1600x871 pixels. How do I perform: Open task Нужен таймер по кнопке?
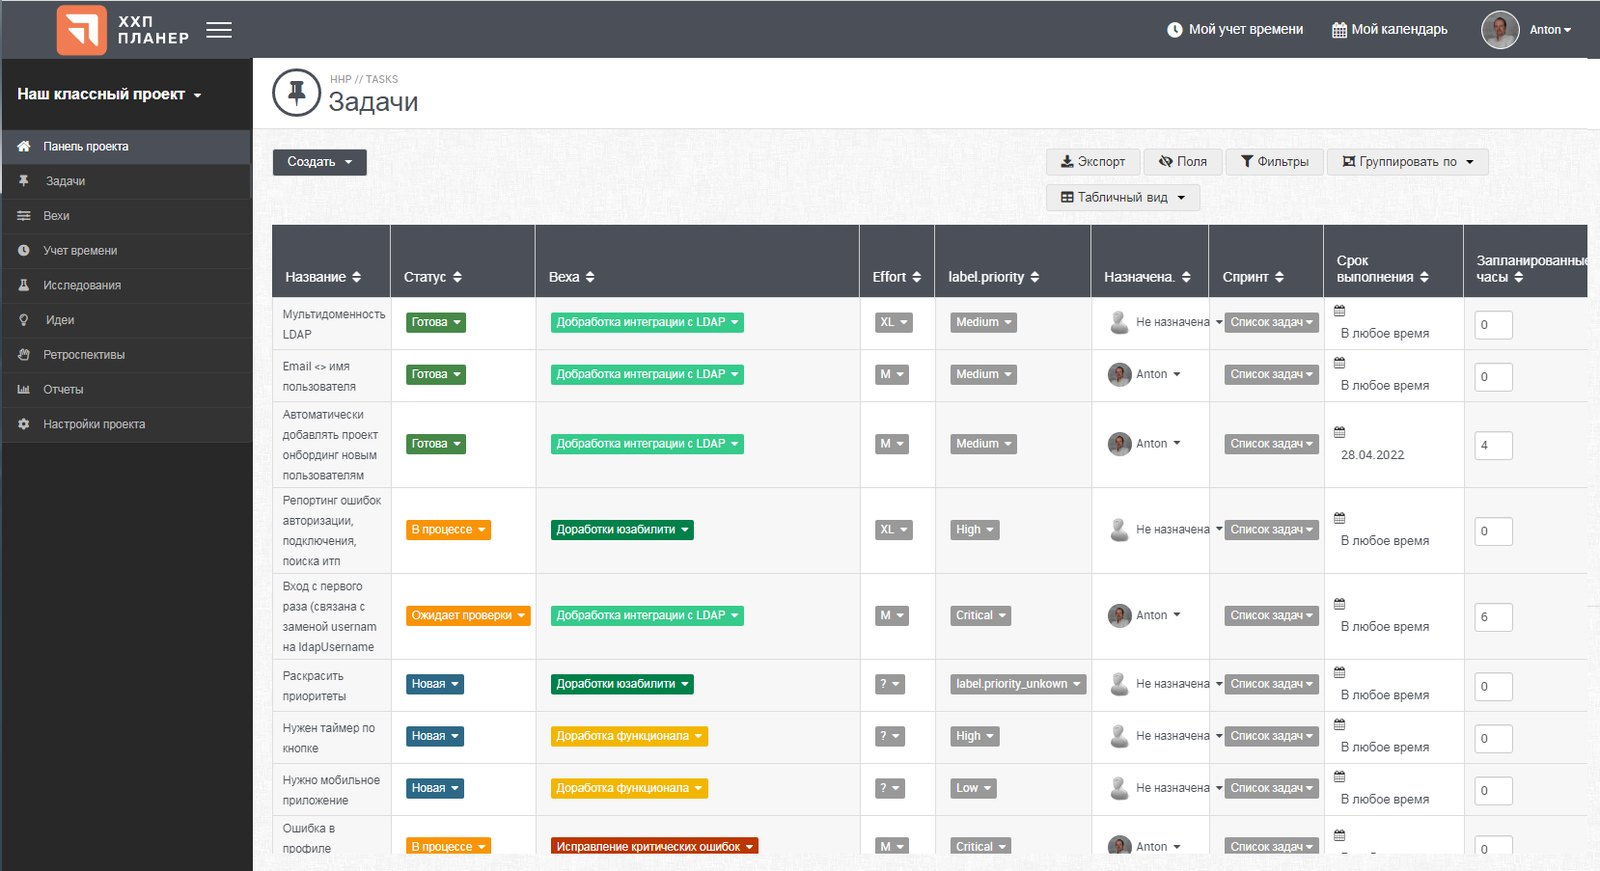(329, 738)
